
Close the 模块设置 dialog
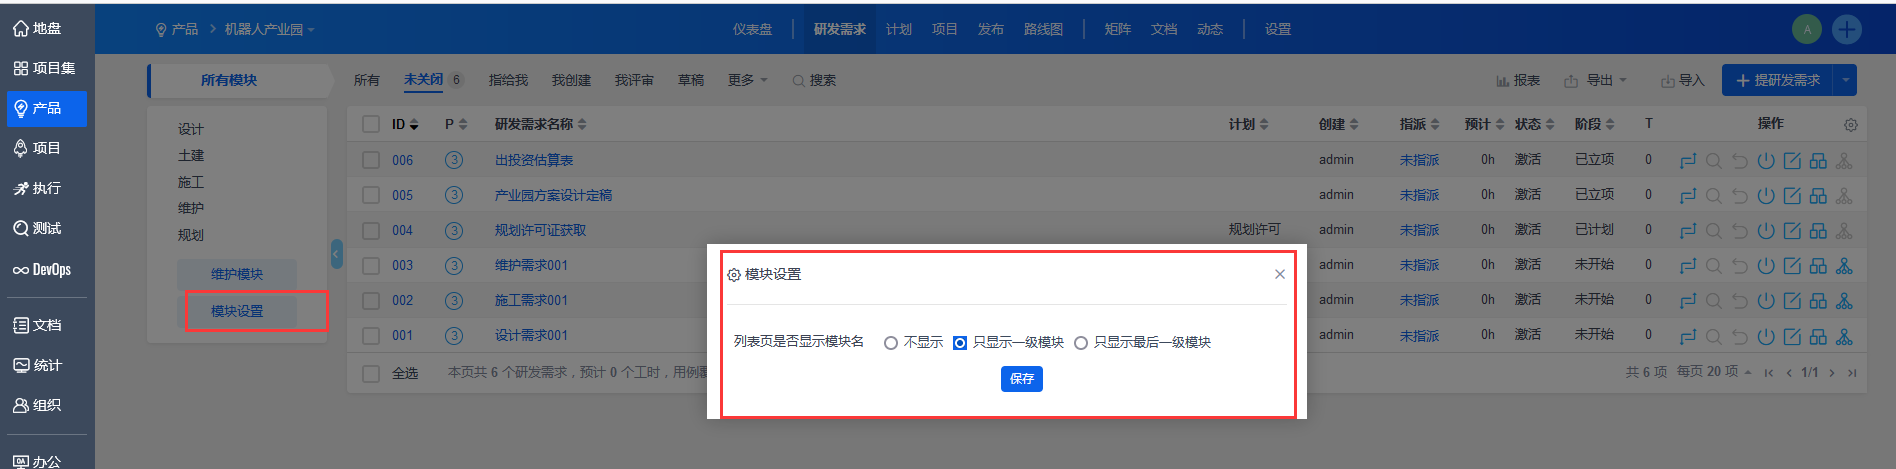(1279, 274)
